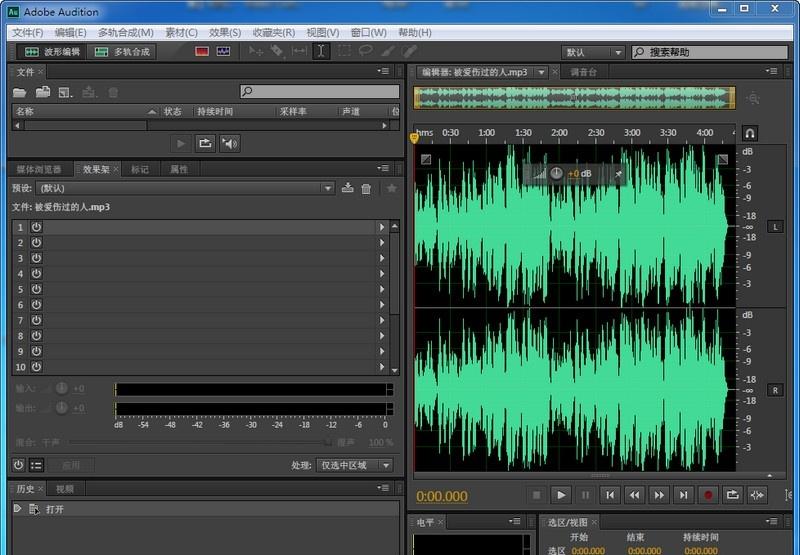800x555 pixels.
Task: Open the effect menu arrow for slot 4
Action: (382, 274)
